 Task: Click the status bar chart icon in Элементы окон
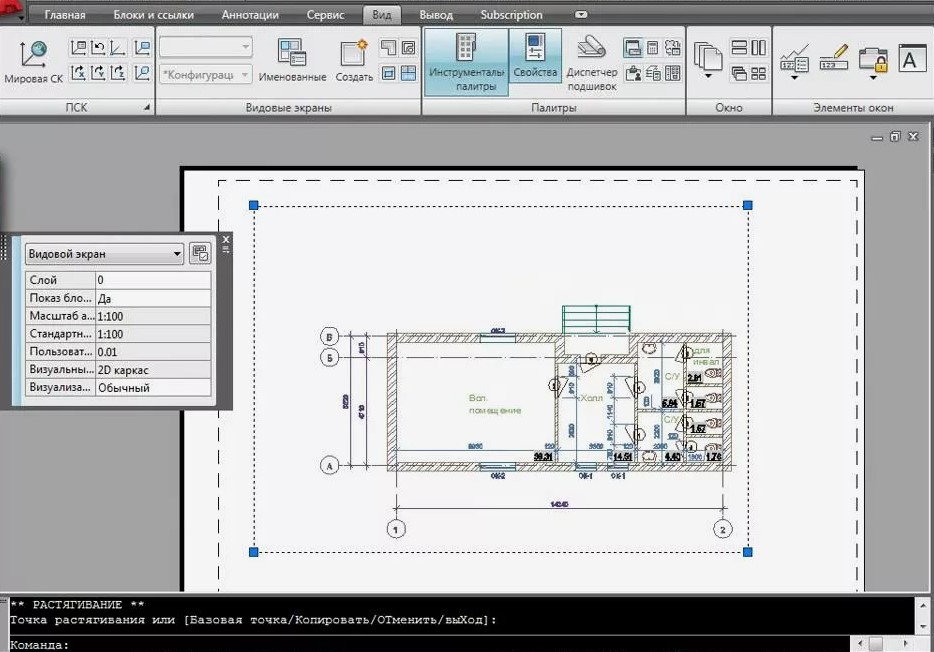click(x=795, y=57)
